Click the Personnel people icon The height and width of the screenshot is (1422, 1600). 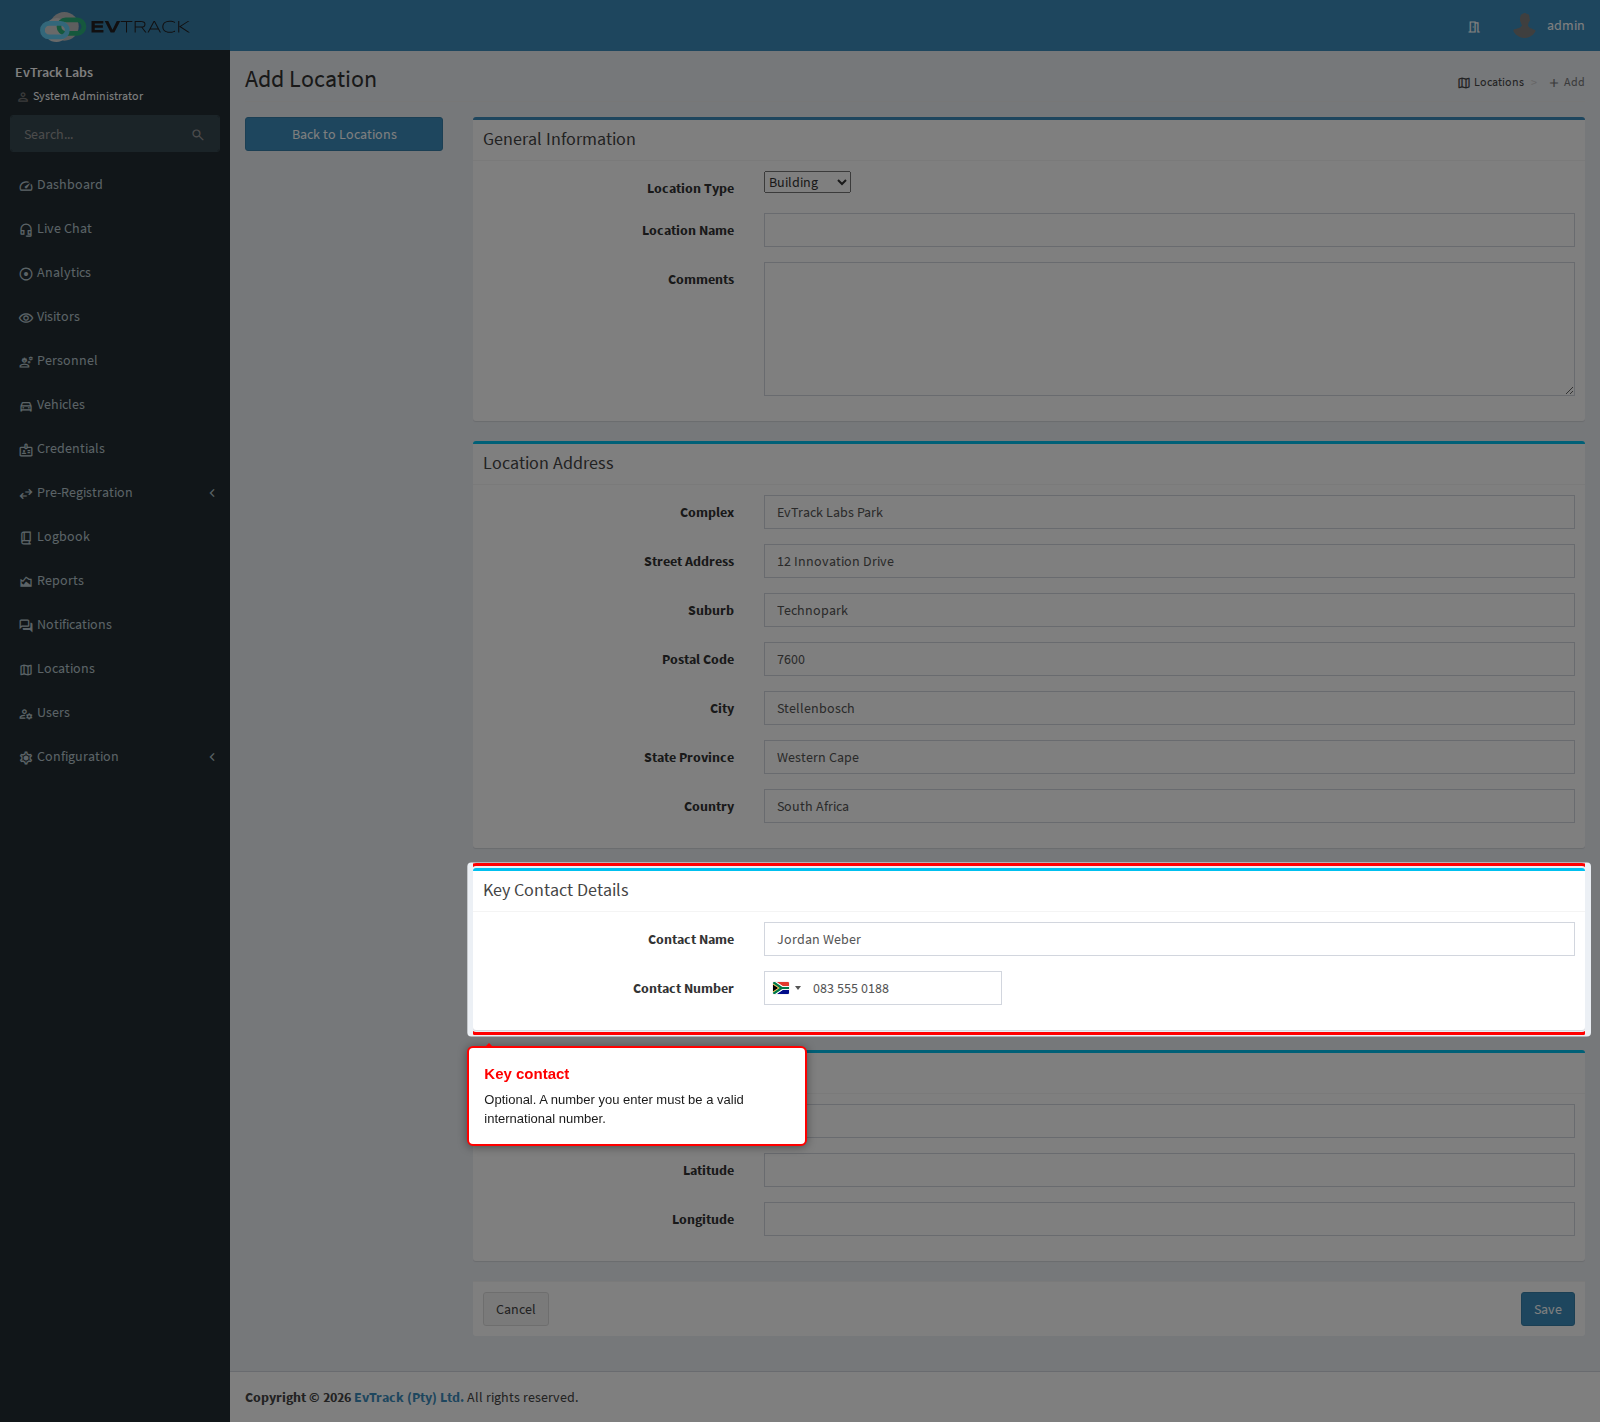pyautogui.click(x=26, y=362)
